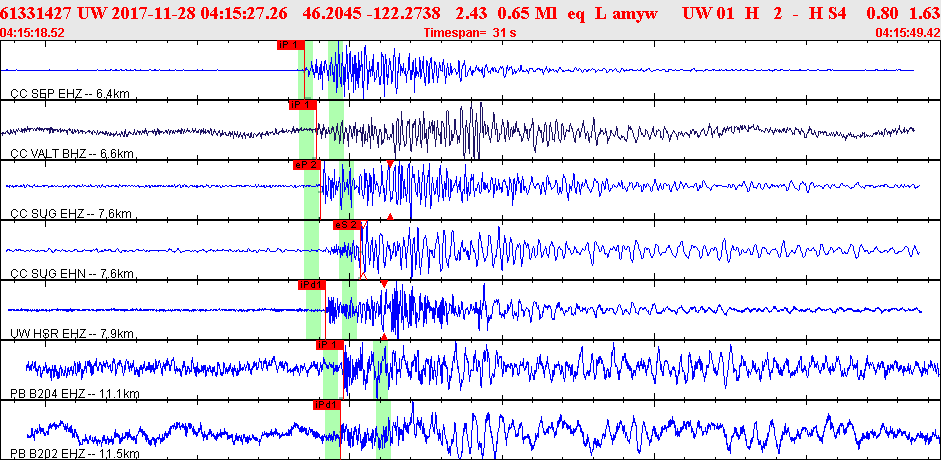The image size is (941, 460).
Task: Click the eP 2 pick flag on SUG EHZ
Action: coord(307,165)
